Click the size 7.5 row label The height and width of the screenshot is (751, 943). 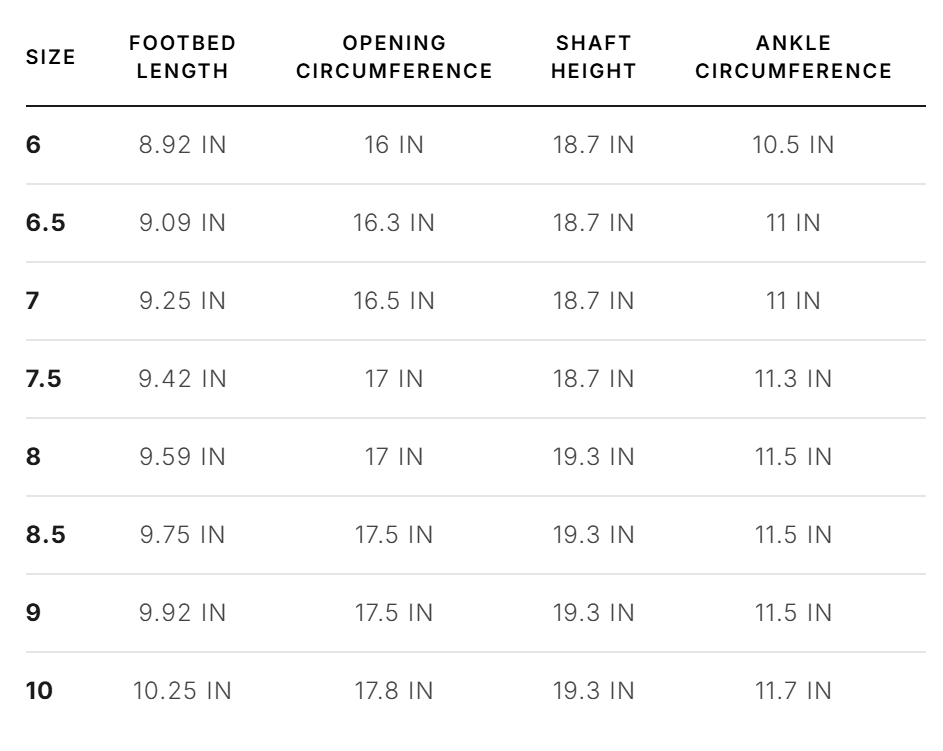tap(44, 379)
